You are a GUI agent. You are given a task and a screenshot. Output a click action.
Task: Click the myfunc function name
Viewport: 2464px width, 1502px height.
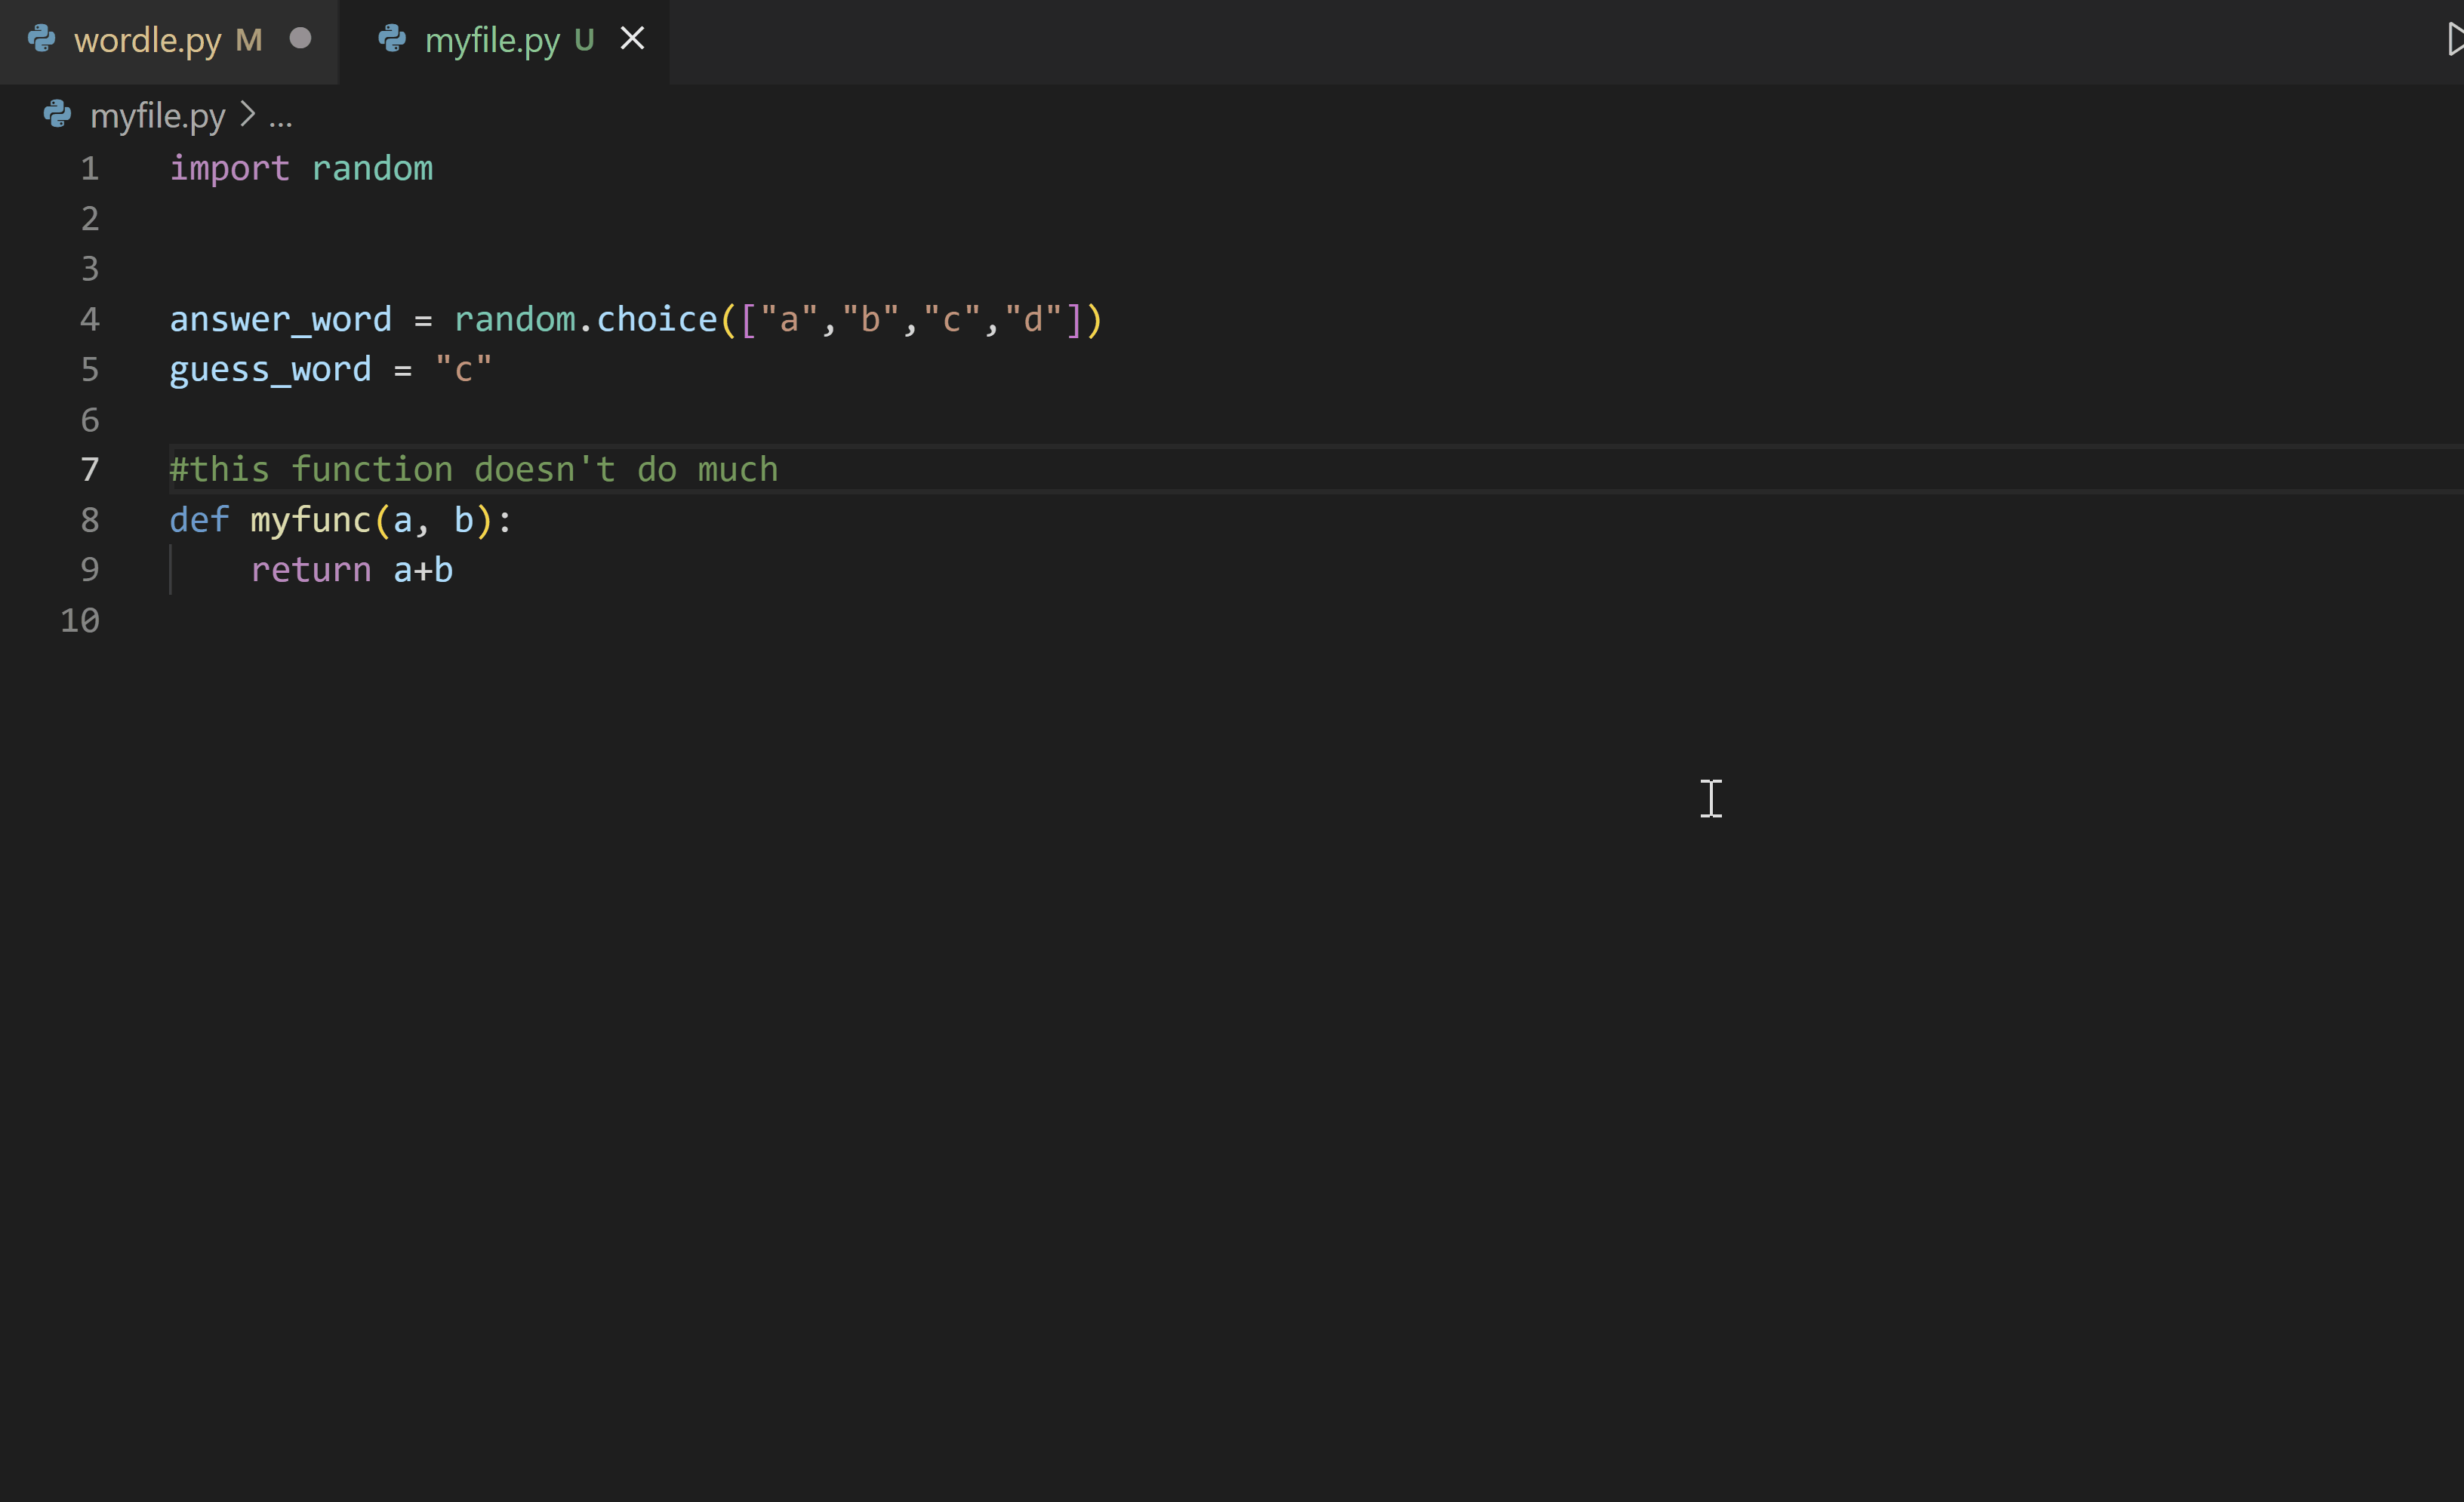[310, 519]
